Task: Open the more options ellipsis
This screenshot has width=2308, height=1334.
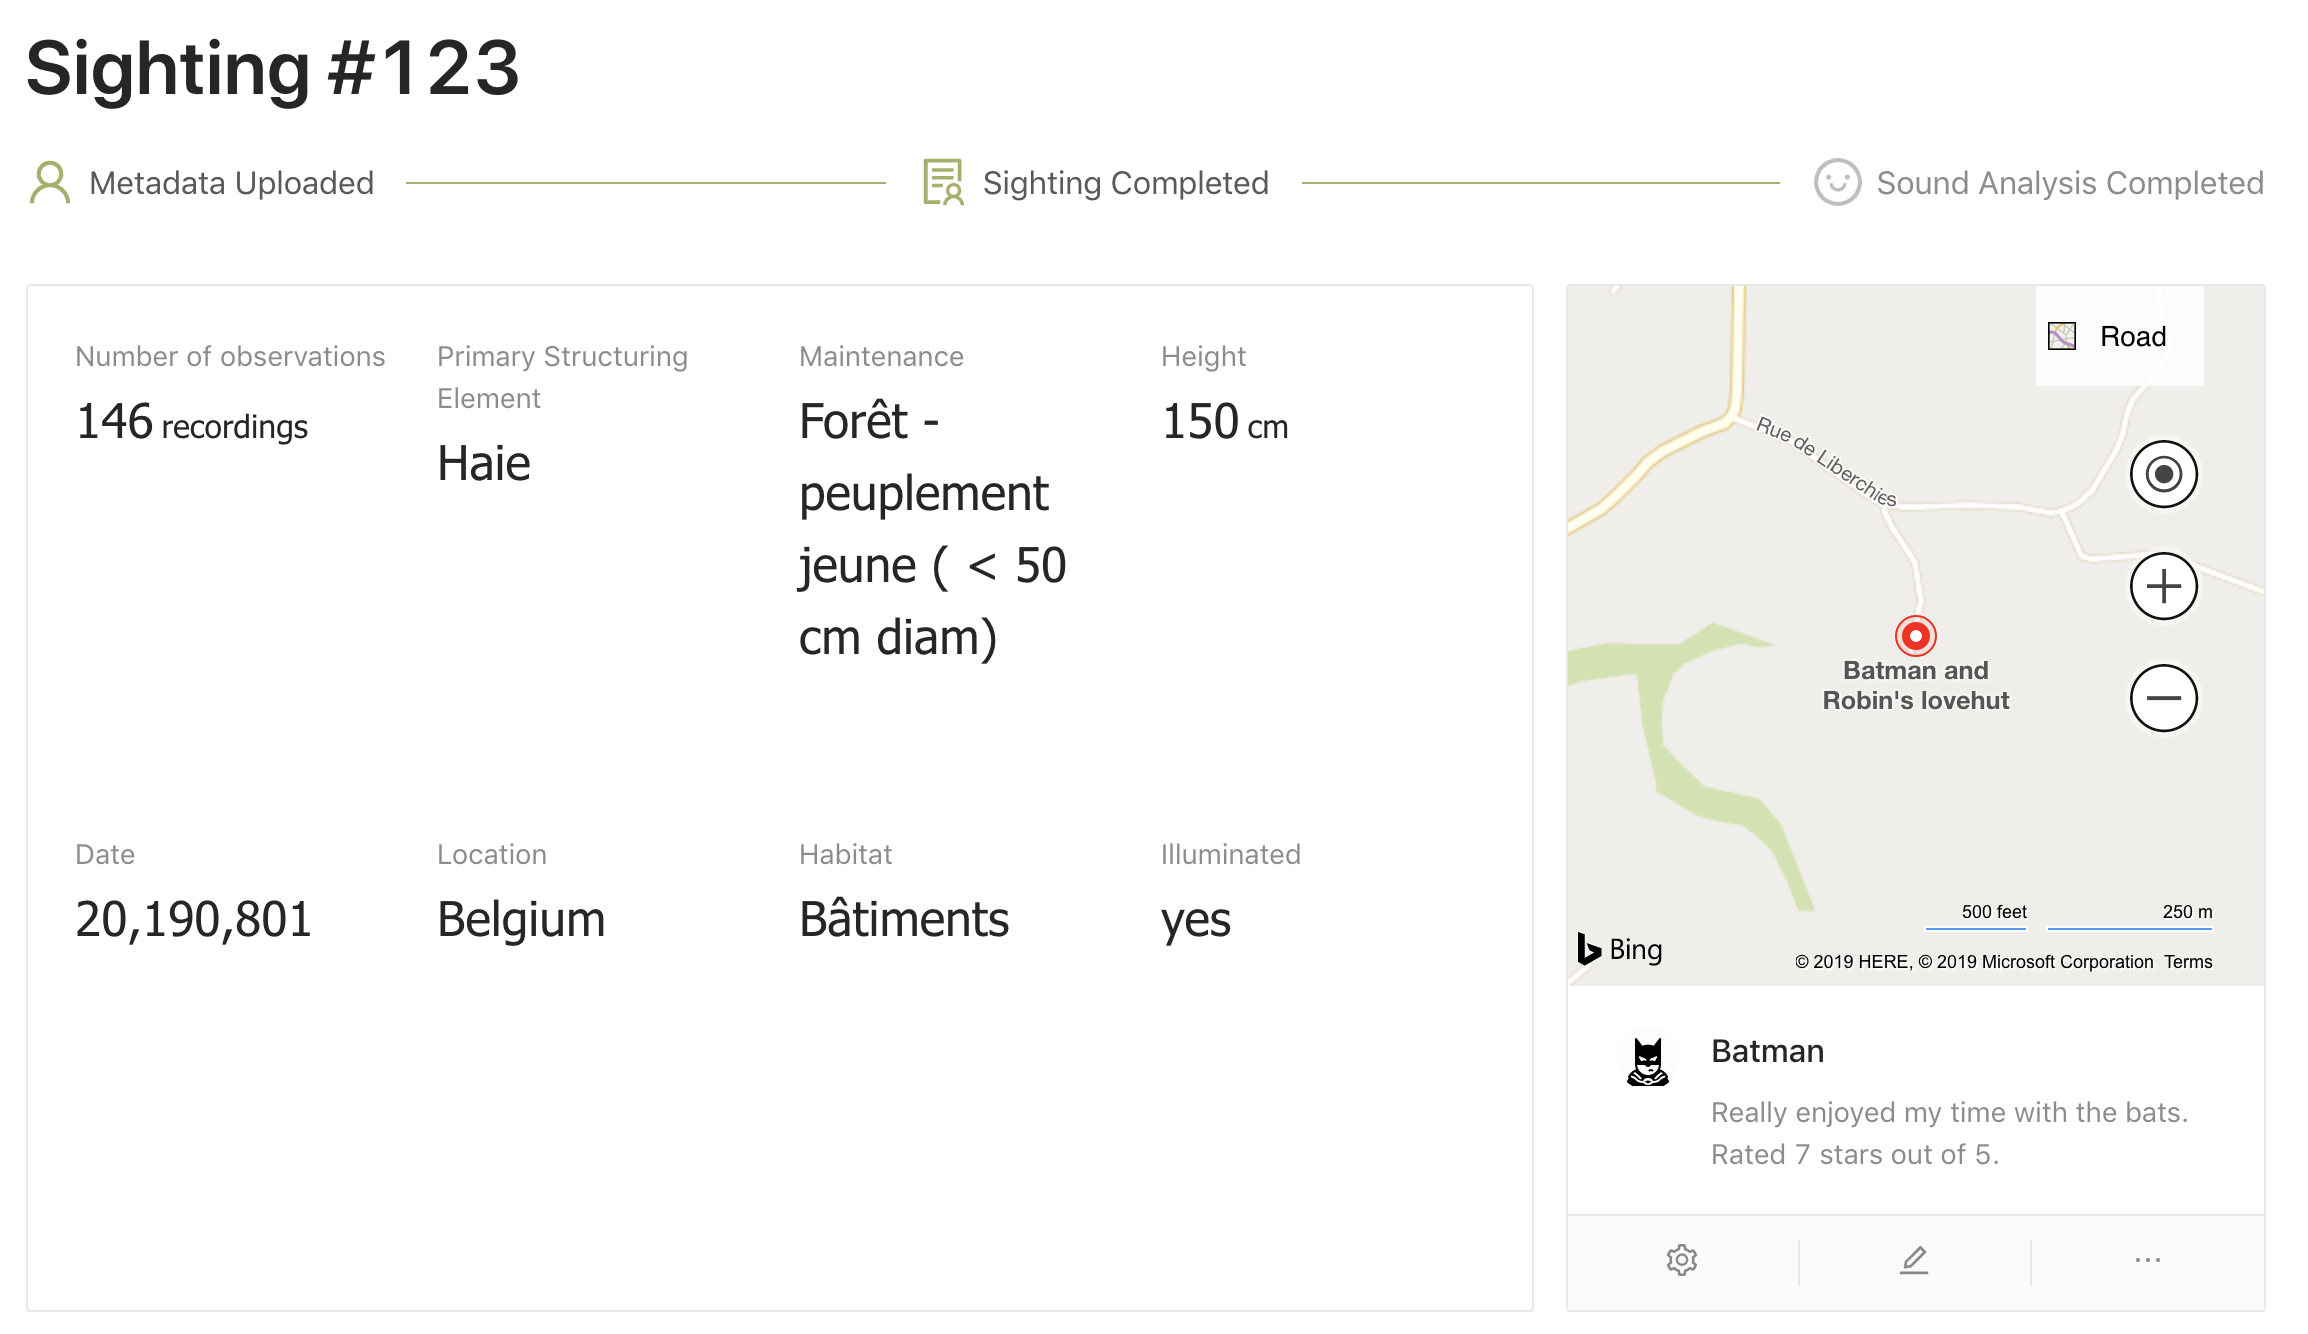Action: [2147, 1260]
